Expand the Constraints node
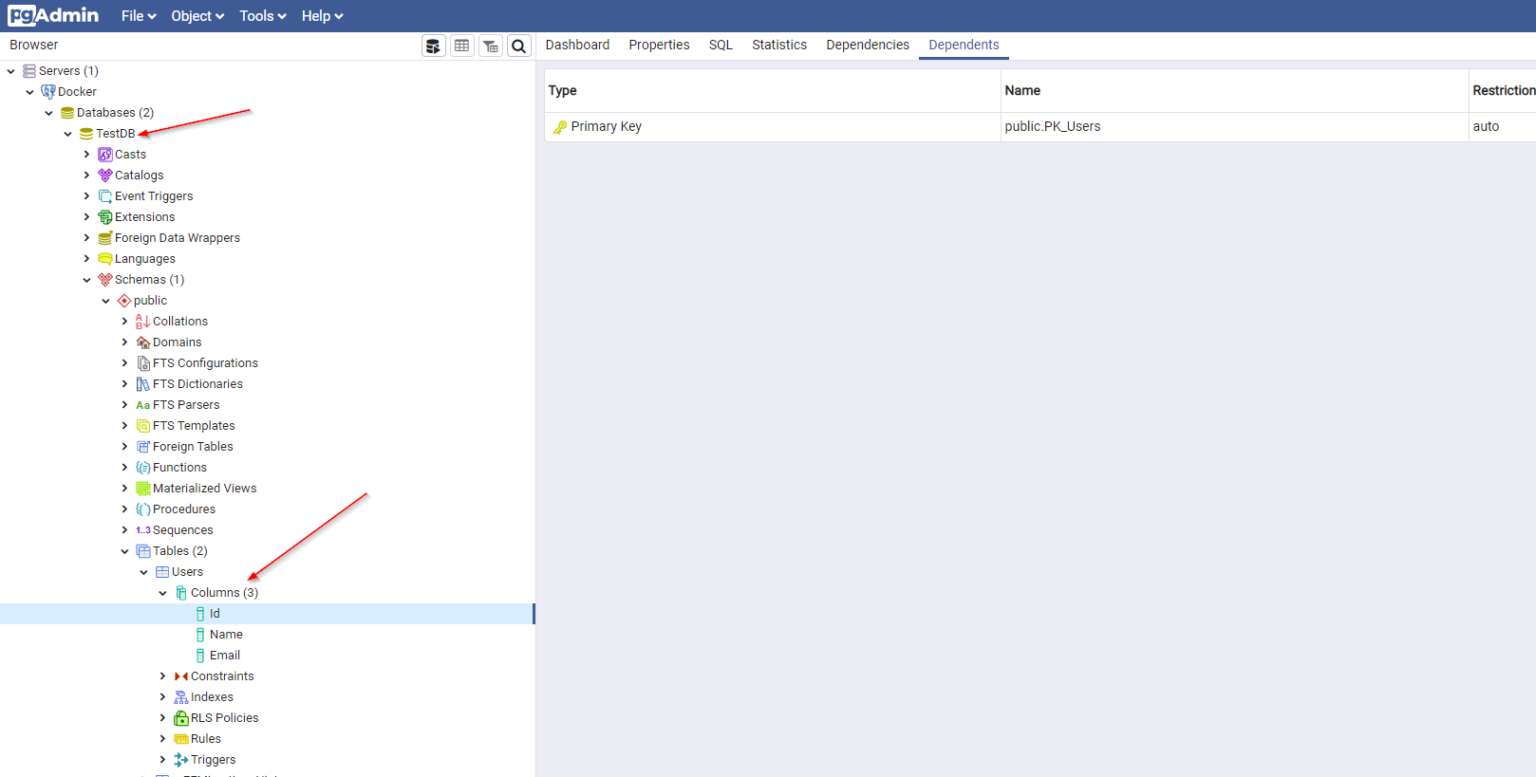 coord(163,677)
